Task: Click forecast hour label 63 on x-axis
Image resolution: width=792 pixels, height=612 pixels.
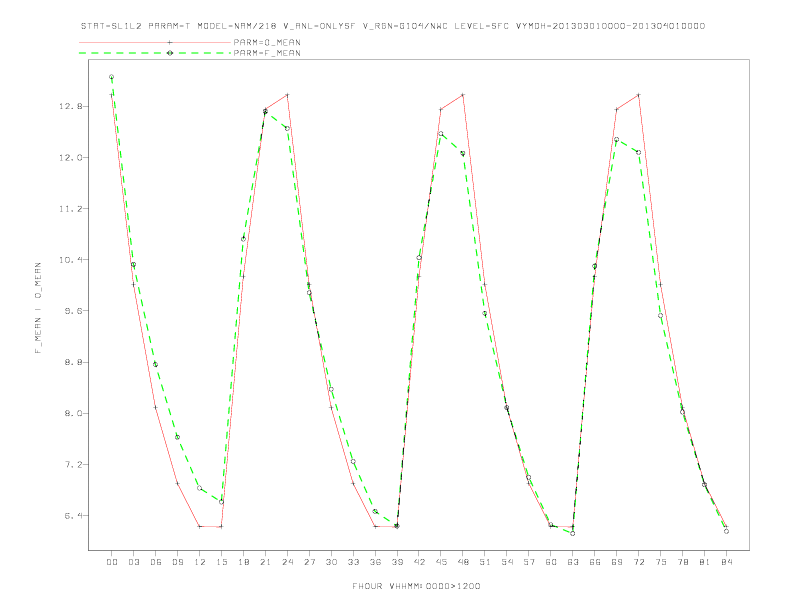Action: point(573,562)
